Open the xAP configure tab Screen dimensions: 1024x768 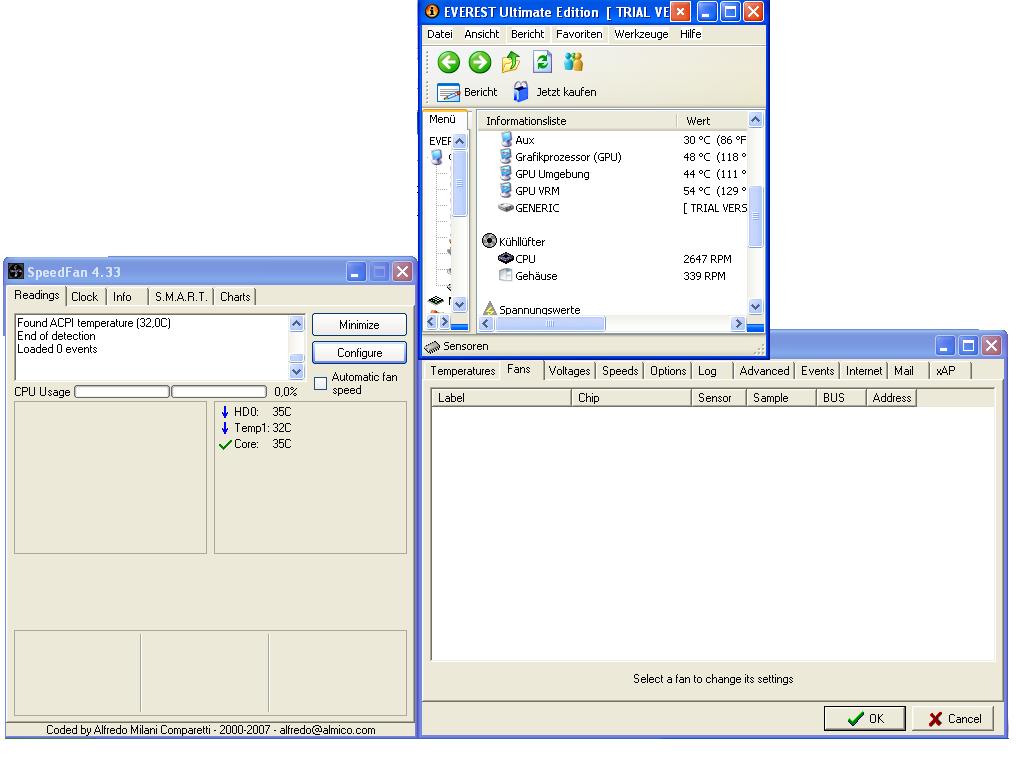pyautogui.click(x=946, y=371)
